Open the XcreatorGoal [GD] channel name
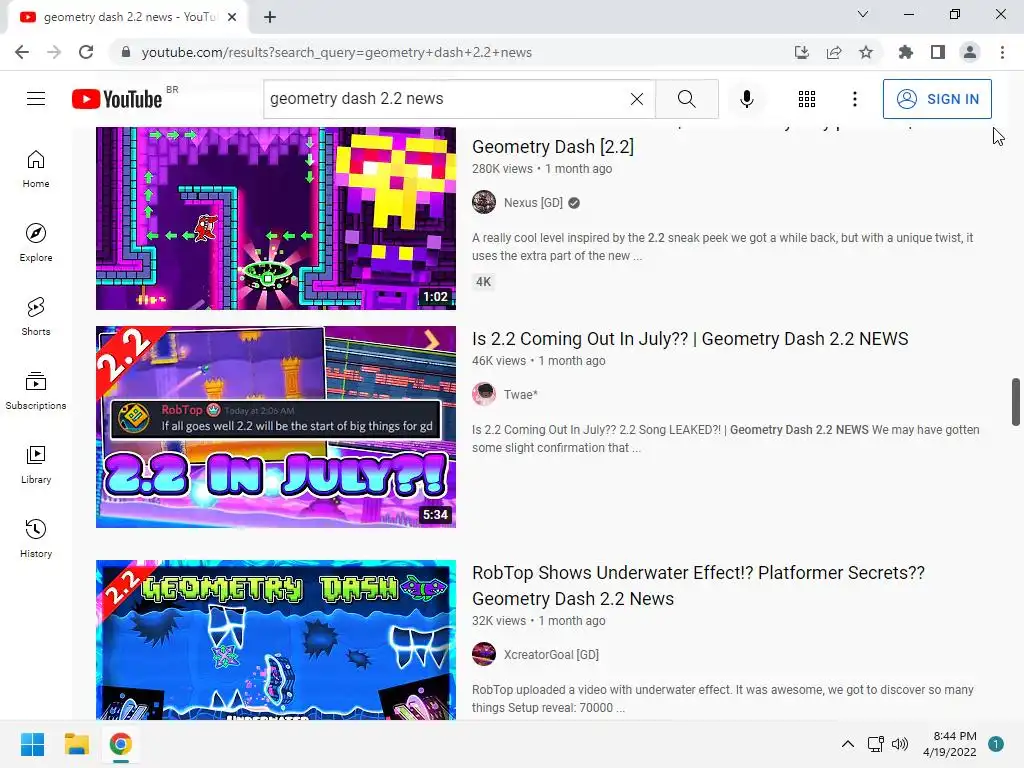The image size is (1024, 768). [x=551, y=654]
